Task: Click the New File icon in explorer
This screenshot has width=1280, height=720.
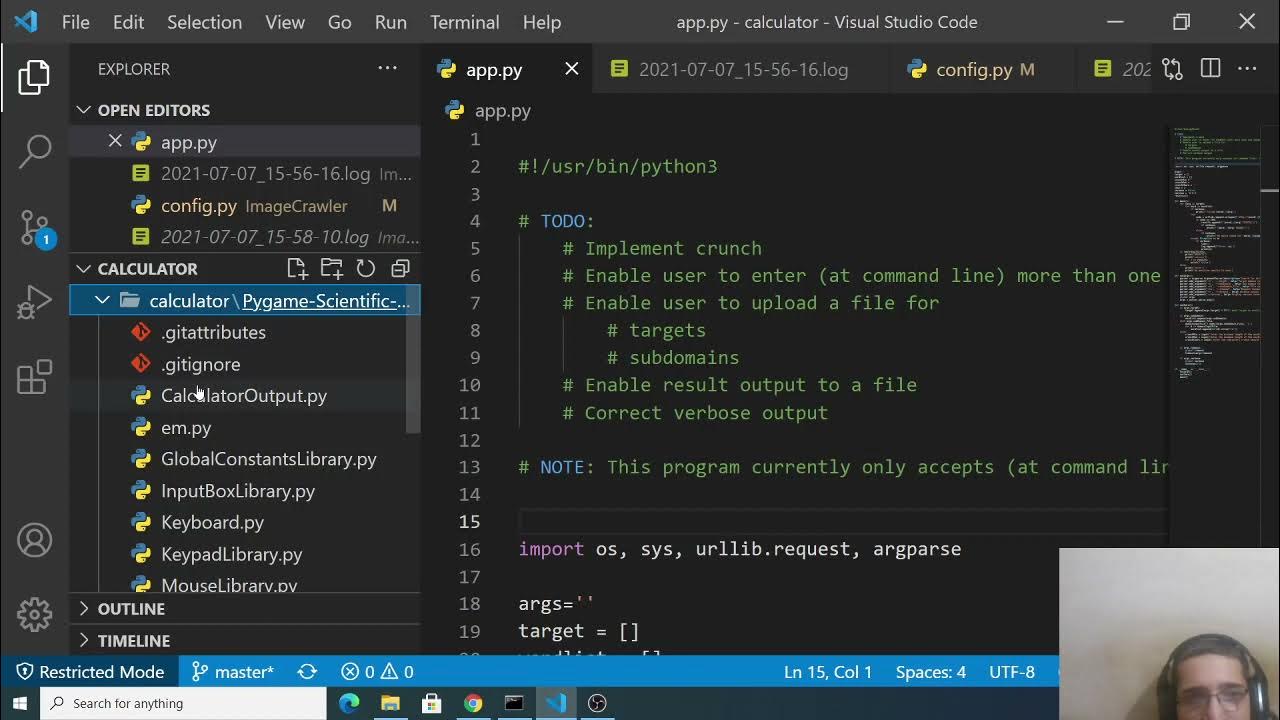Action: (x=297, y=268)
